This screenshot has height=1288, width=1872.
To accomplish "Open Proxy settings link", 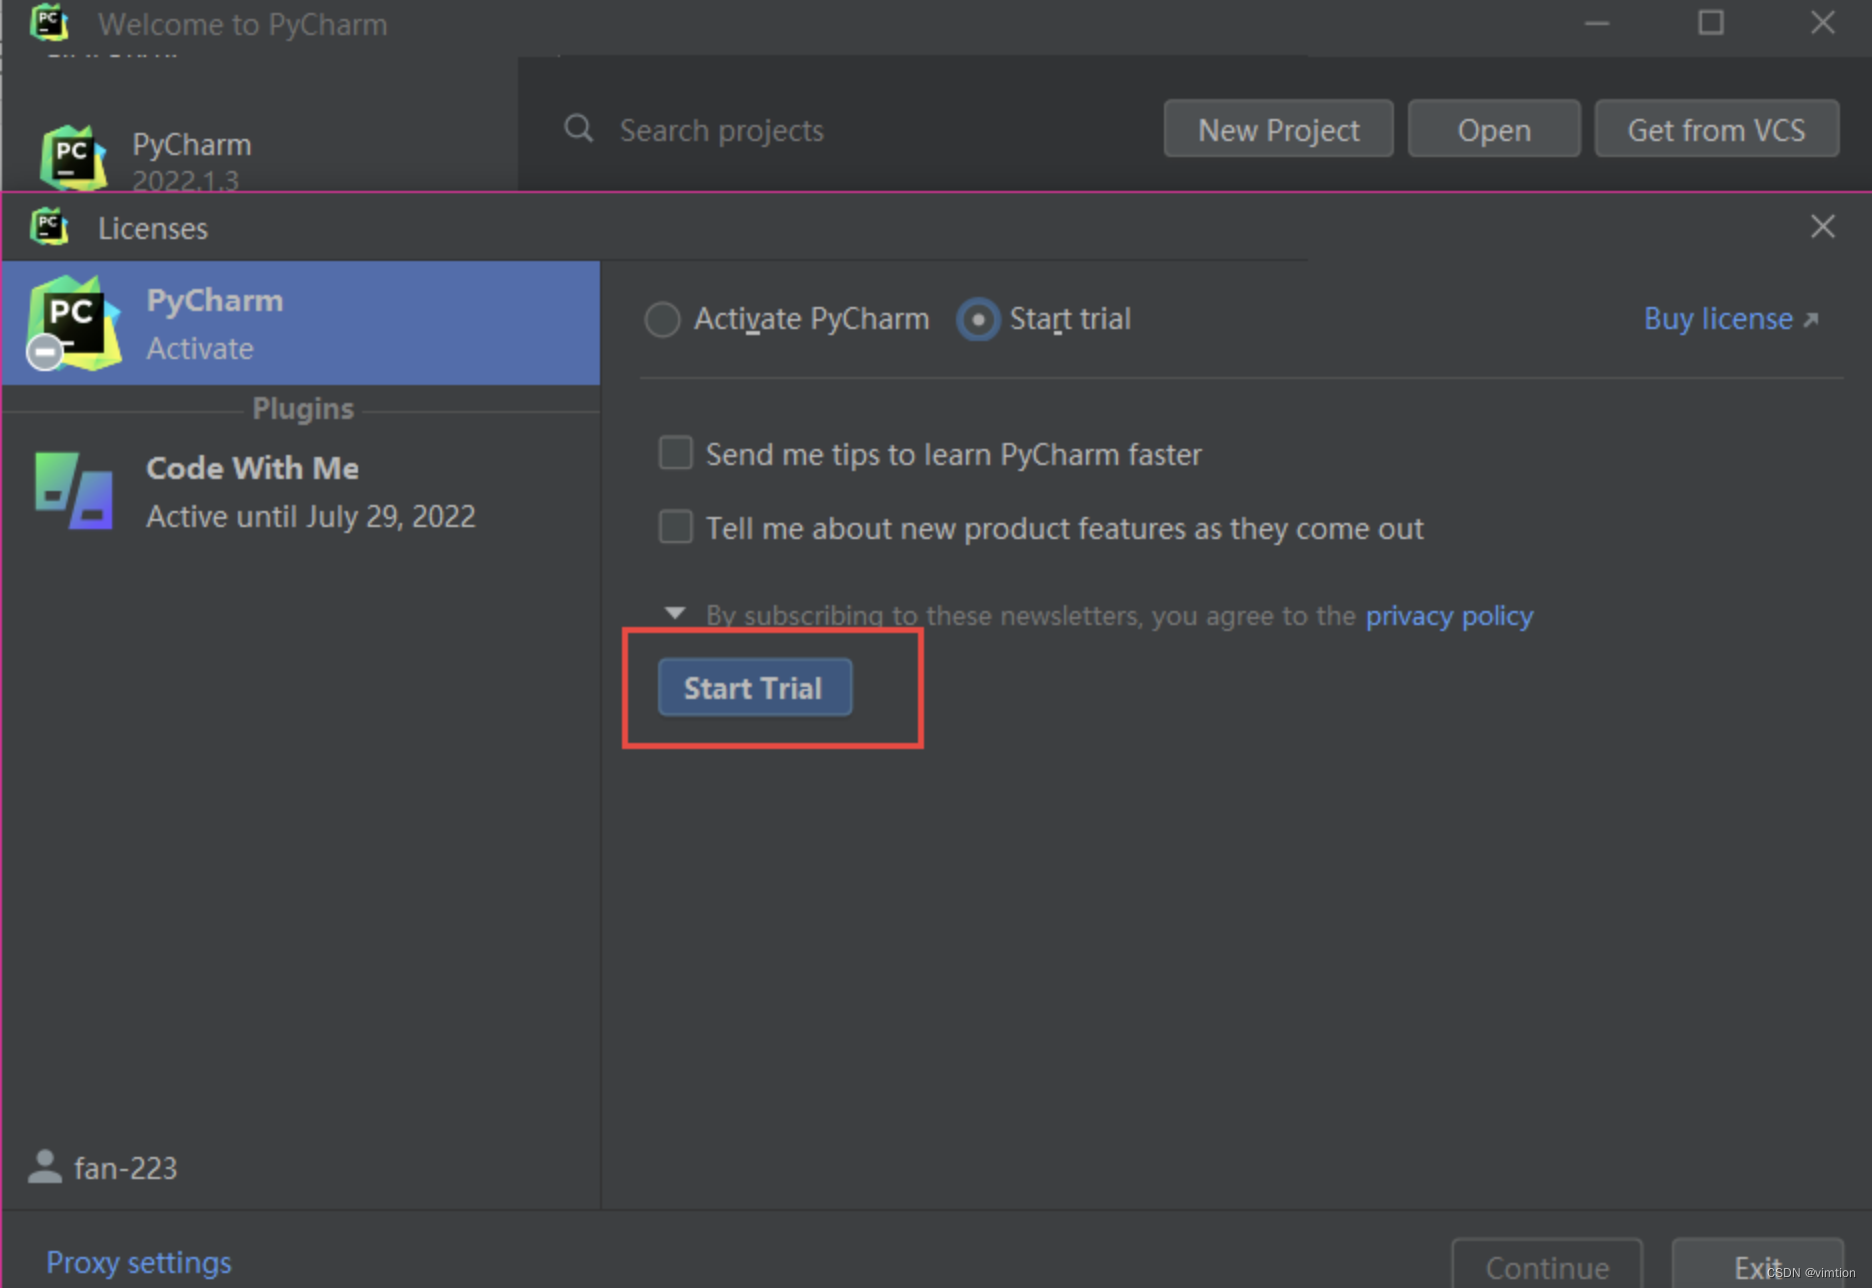I will 139,1262.
